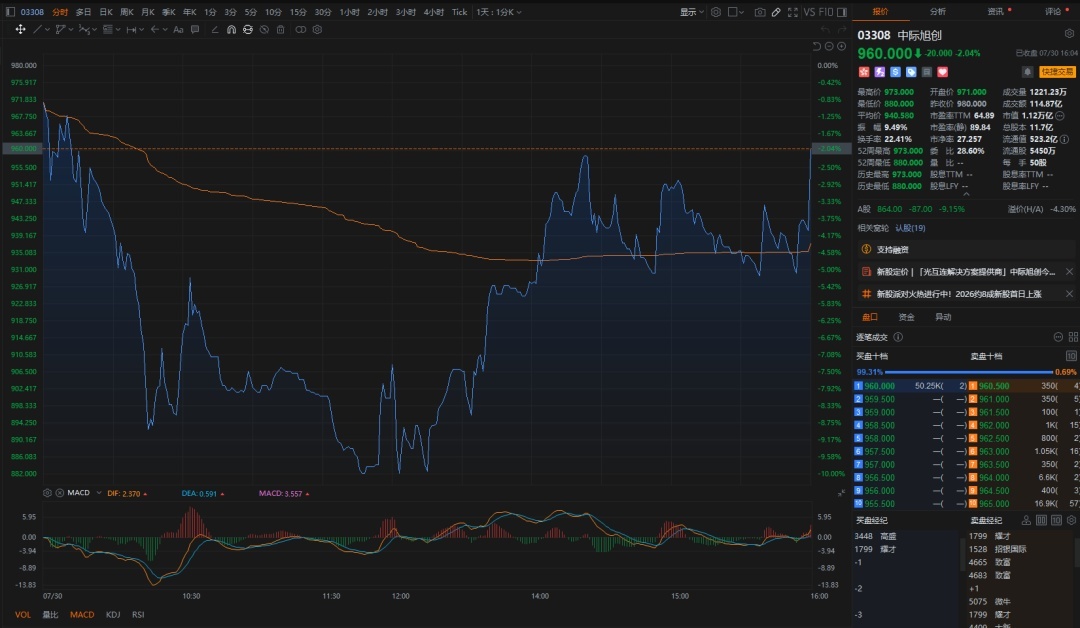Open fullscreen chart mode icon
This screenshot has height=628, width=1080.
point(793,12)
